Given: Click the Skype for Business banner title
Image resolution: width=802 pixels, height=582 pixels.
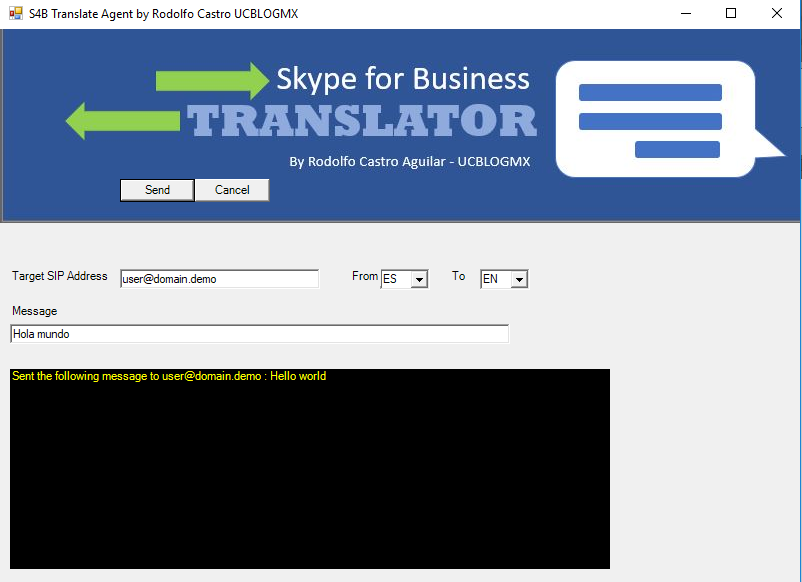Looking at the screenshot, I should point(402,78).
